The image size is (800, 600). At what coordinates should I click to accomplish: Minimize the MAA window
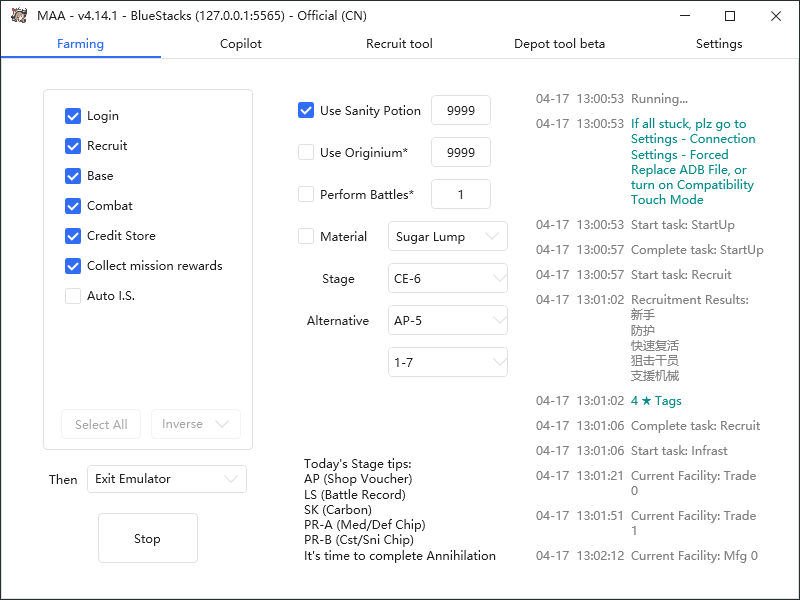tap(685, 16)
